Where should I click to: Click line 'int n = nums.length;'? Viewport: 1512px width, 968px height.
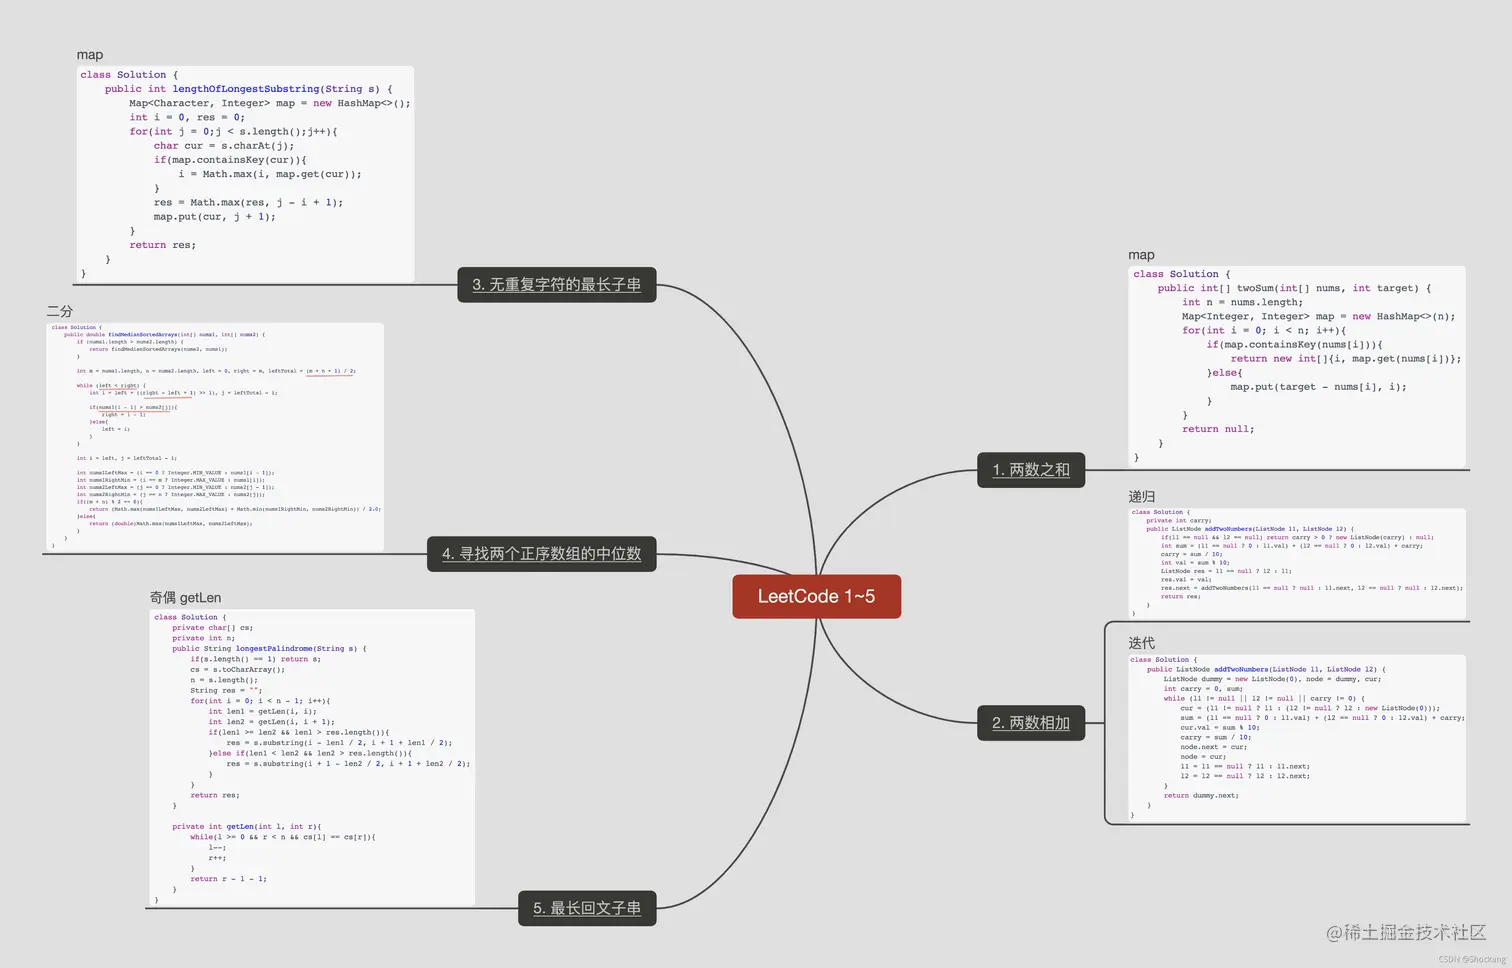(x=1242, y=302)
